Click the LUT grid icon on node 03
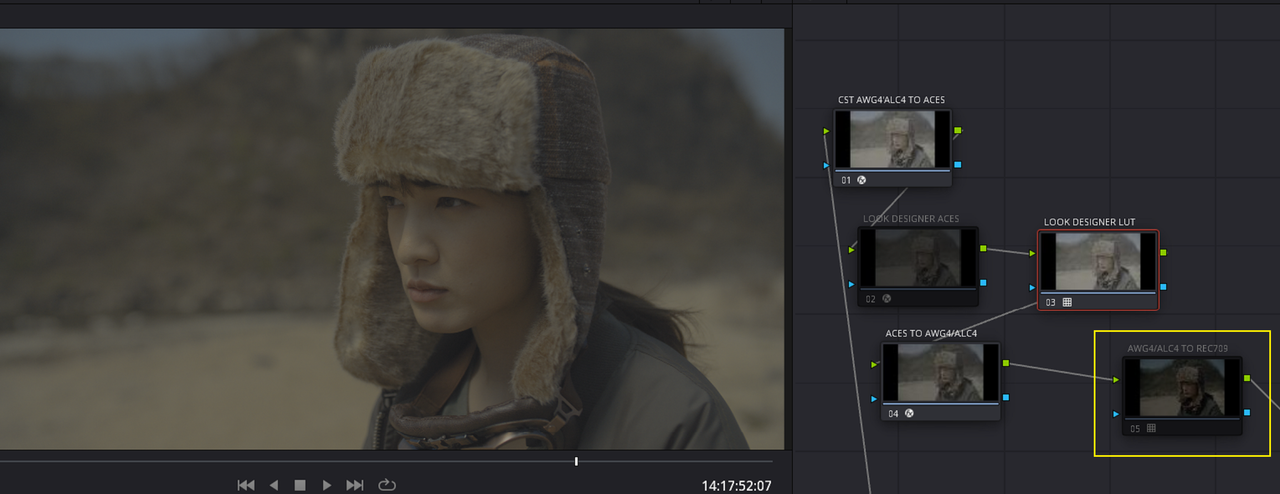 point(1067,302)
